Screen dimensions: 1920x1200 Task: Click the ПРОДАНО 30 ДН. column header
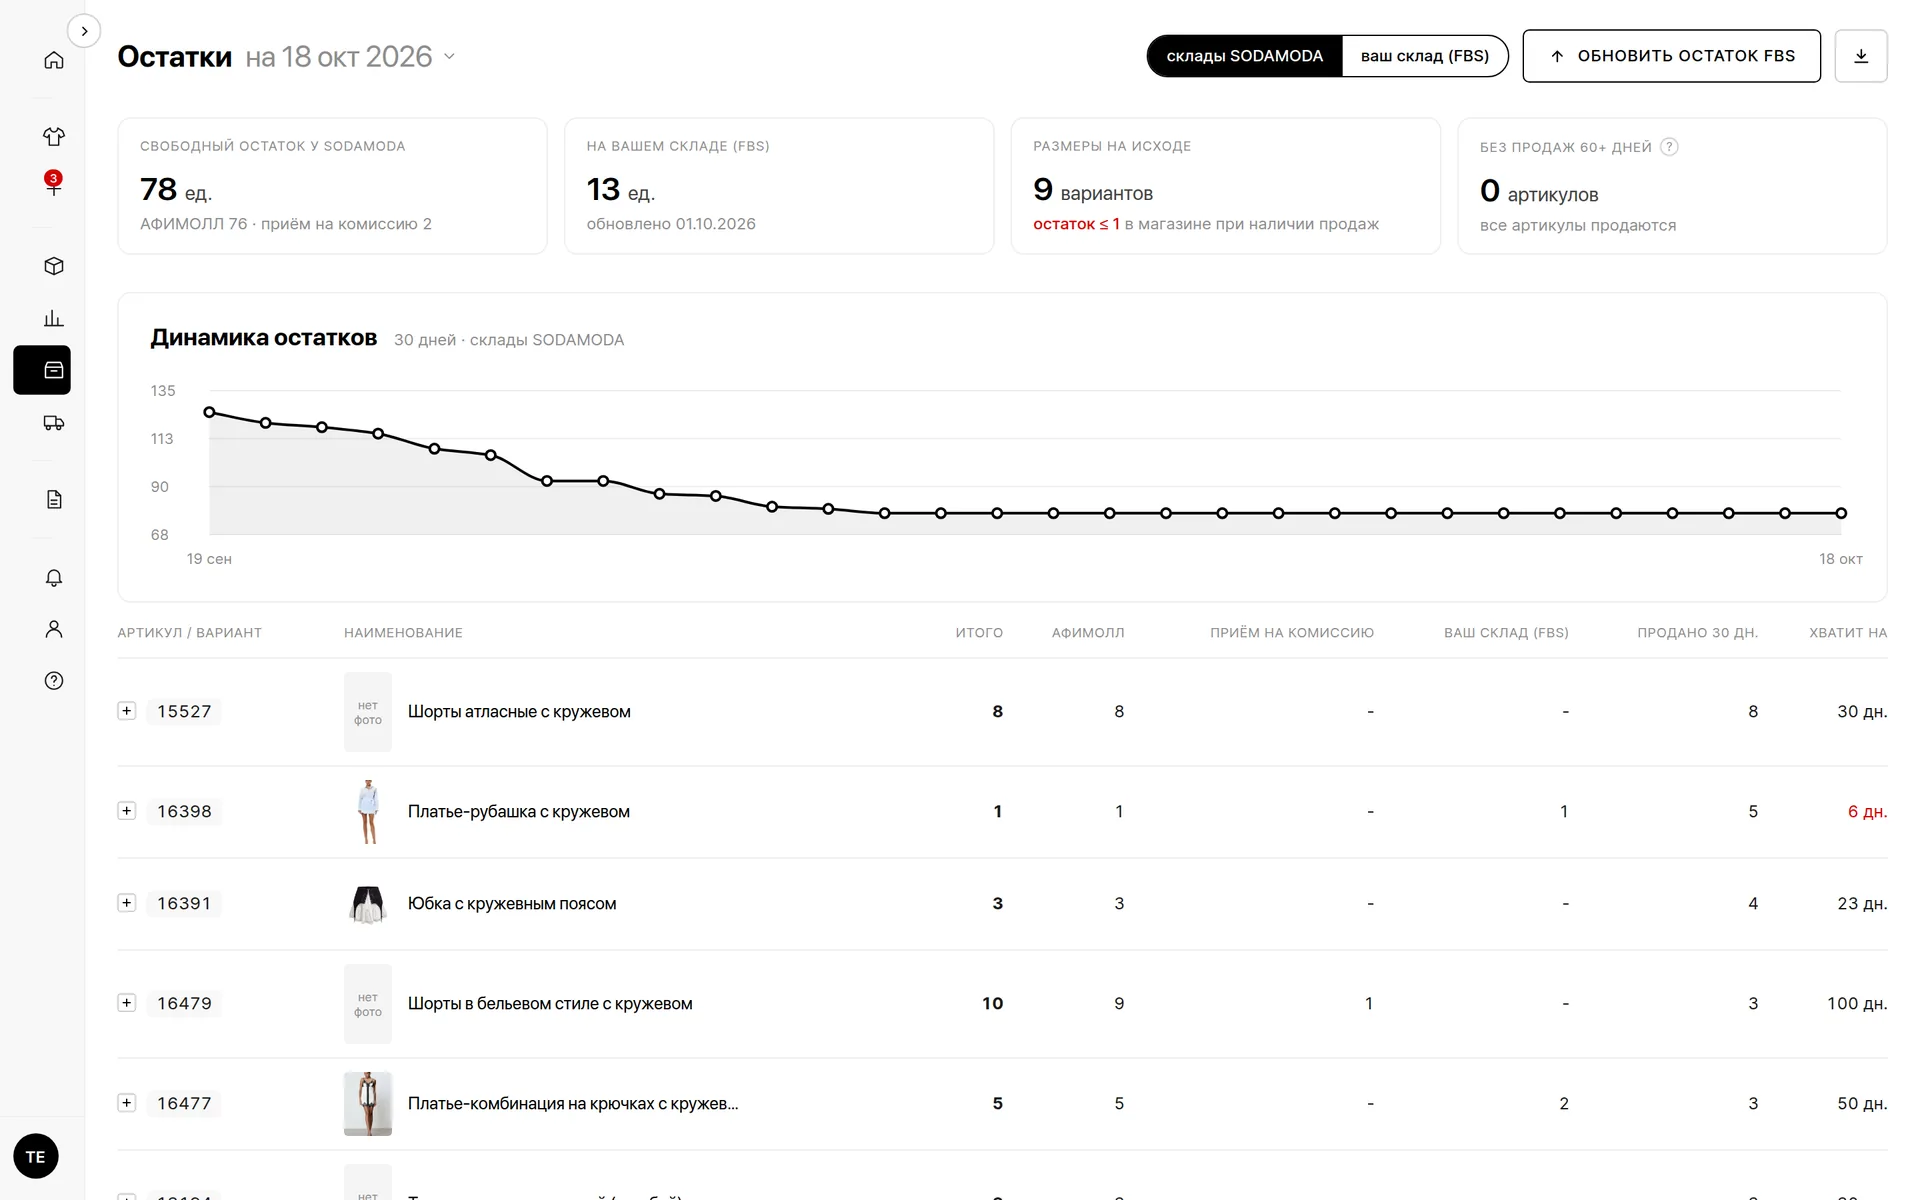pyautogui.click(x=1697, y=633)
